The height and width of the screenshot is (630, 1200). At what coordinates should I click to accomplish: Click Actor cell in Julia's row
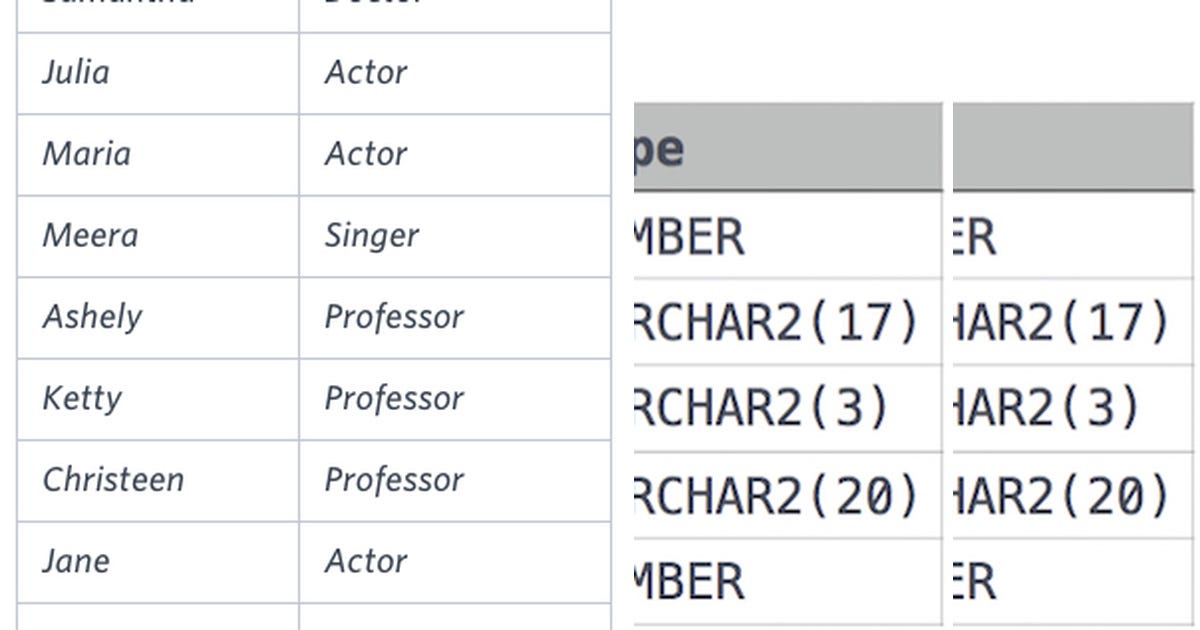tap(455, 73)
